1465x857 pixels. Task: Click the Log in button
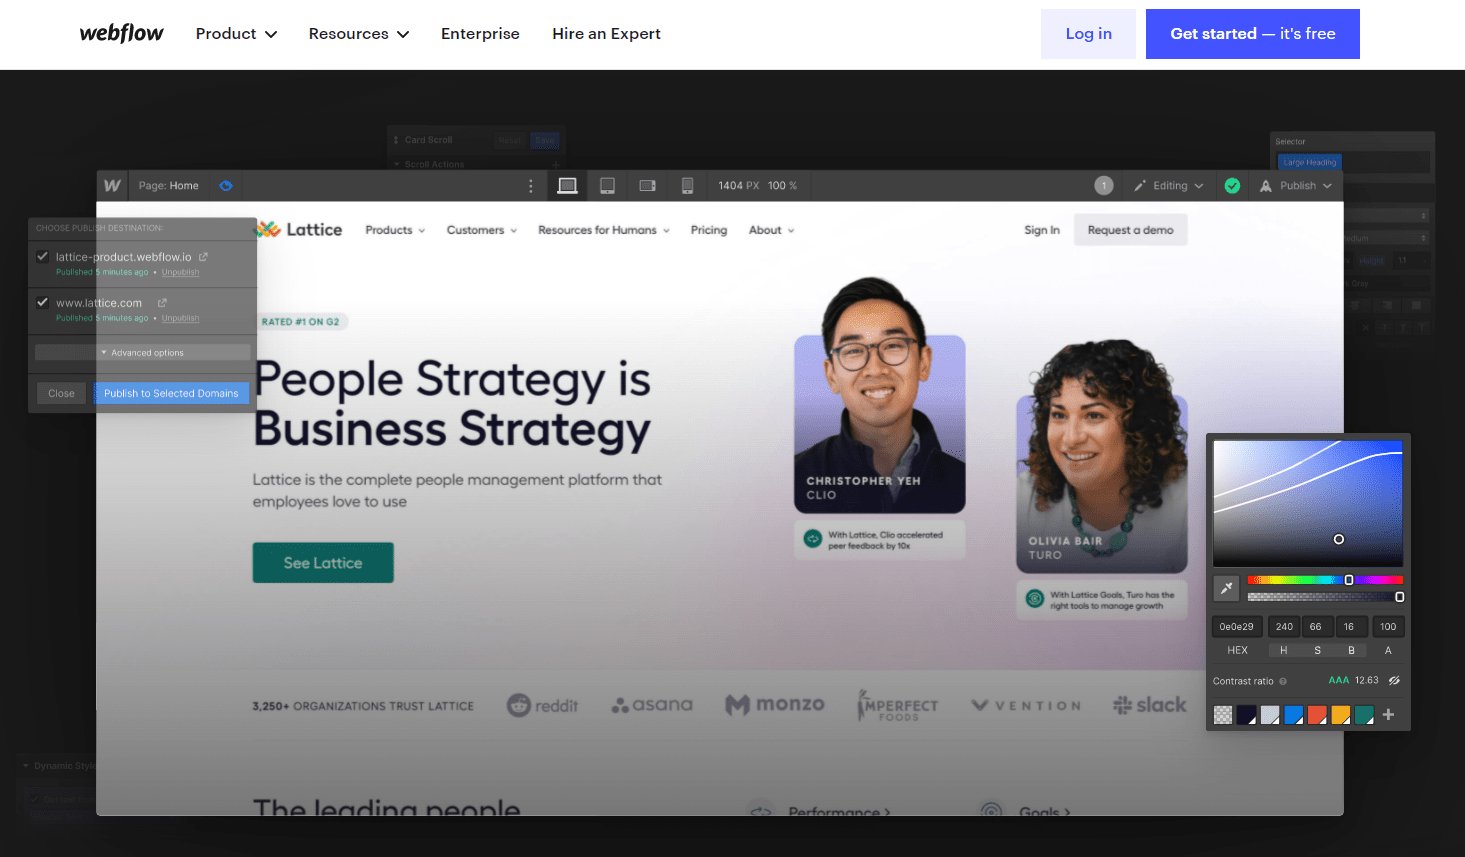tap(1088, 34)
